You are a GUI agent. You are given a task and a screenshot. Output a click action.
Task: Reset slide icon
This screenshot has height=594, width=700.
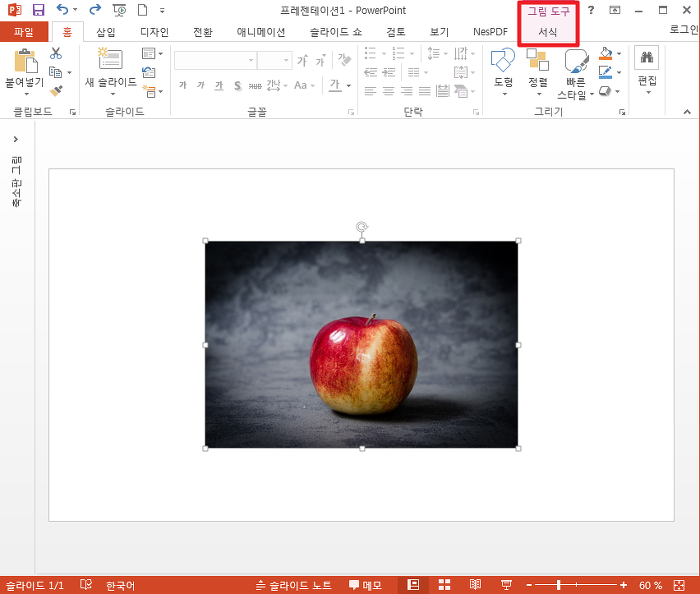(149, 72)
